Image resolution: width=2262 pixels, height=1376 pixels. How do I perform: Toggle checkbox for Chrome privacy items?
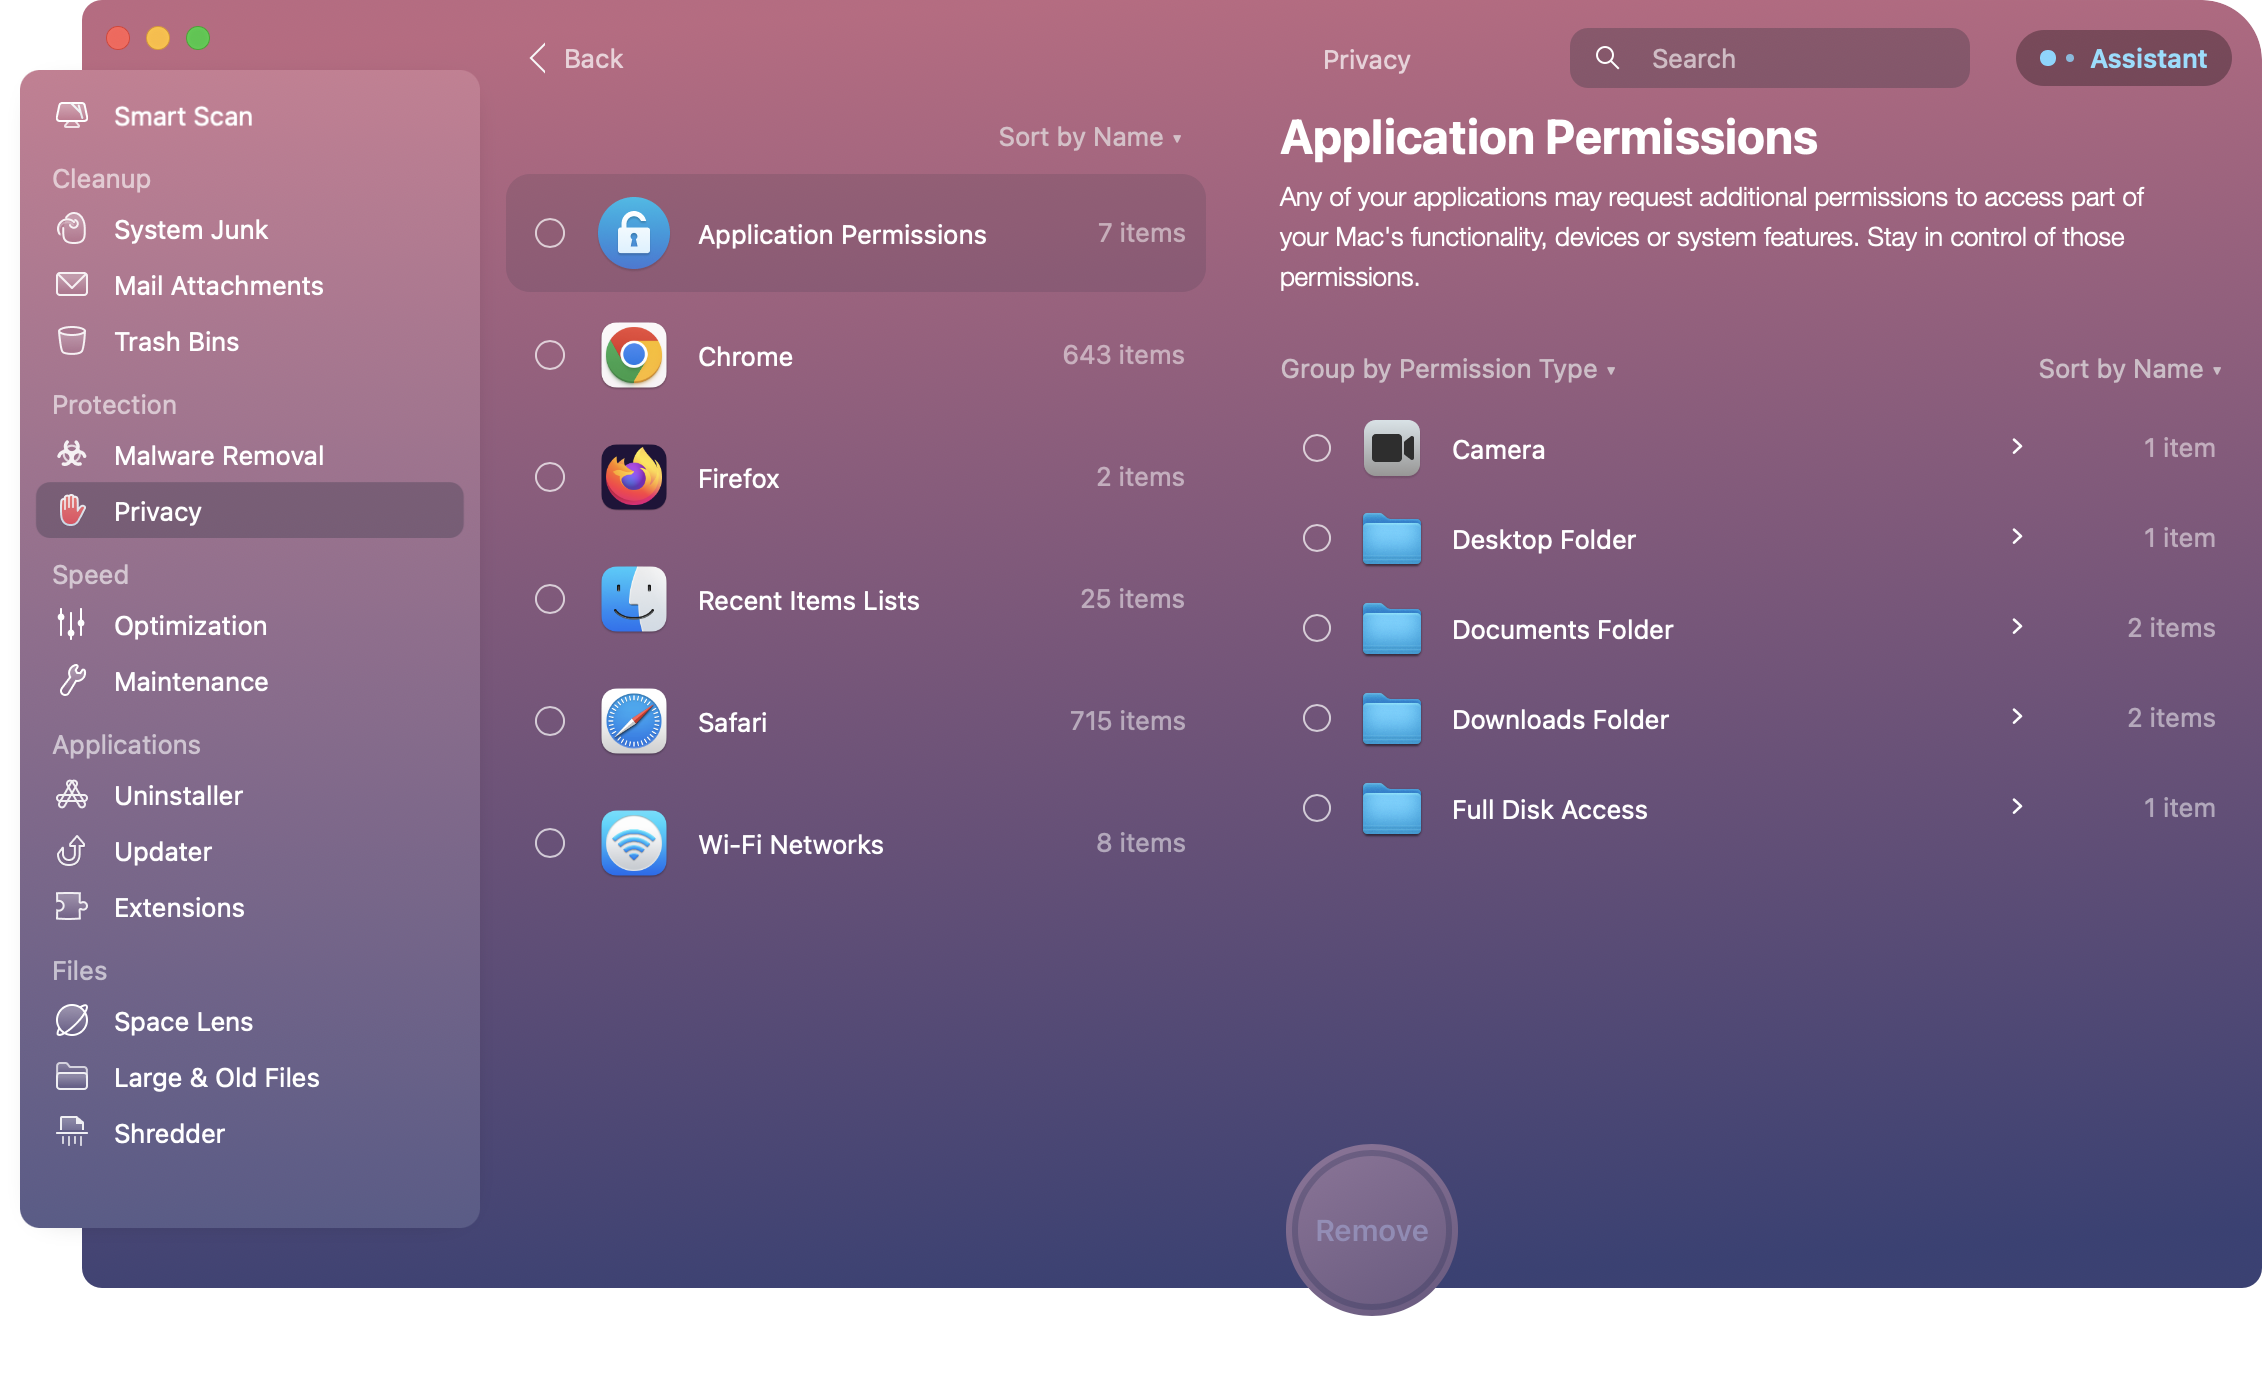pos(549,355)
